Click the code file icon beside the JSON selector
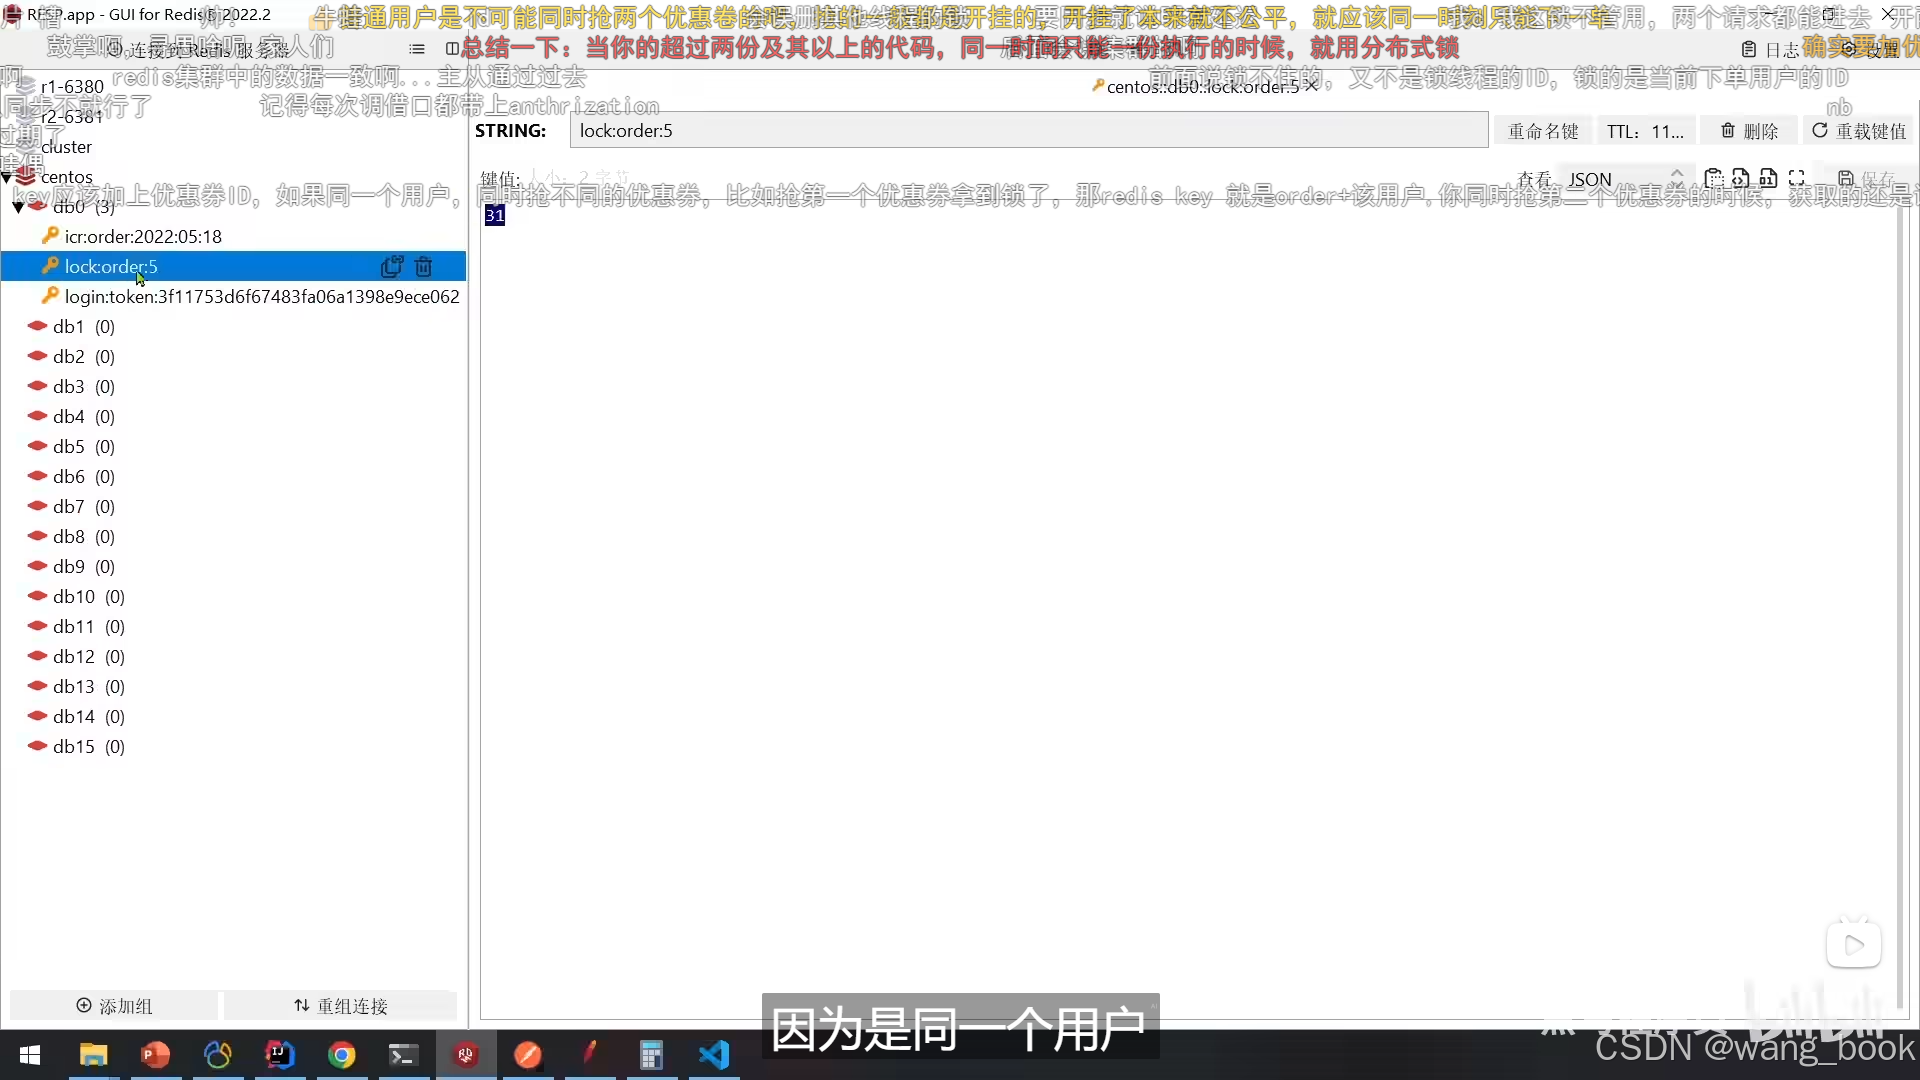 coord(1741,179)
